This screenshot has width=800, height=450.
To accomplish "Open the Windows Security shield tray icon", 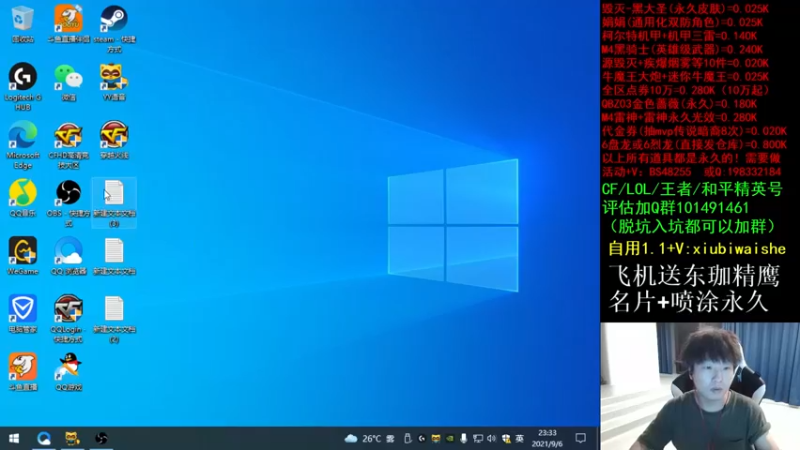I will coord(506,438).
